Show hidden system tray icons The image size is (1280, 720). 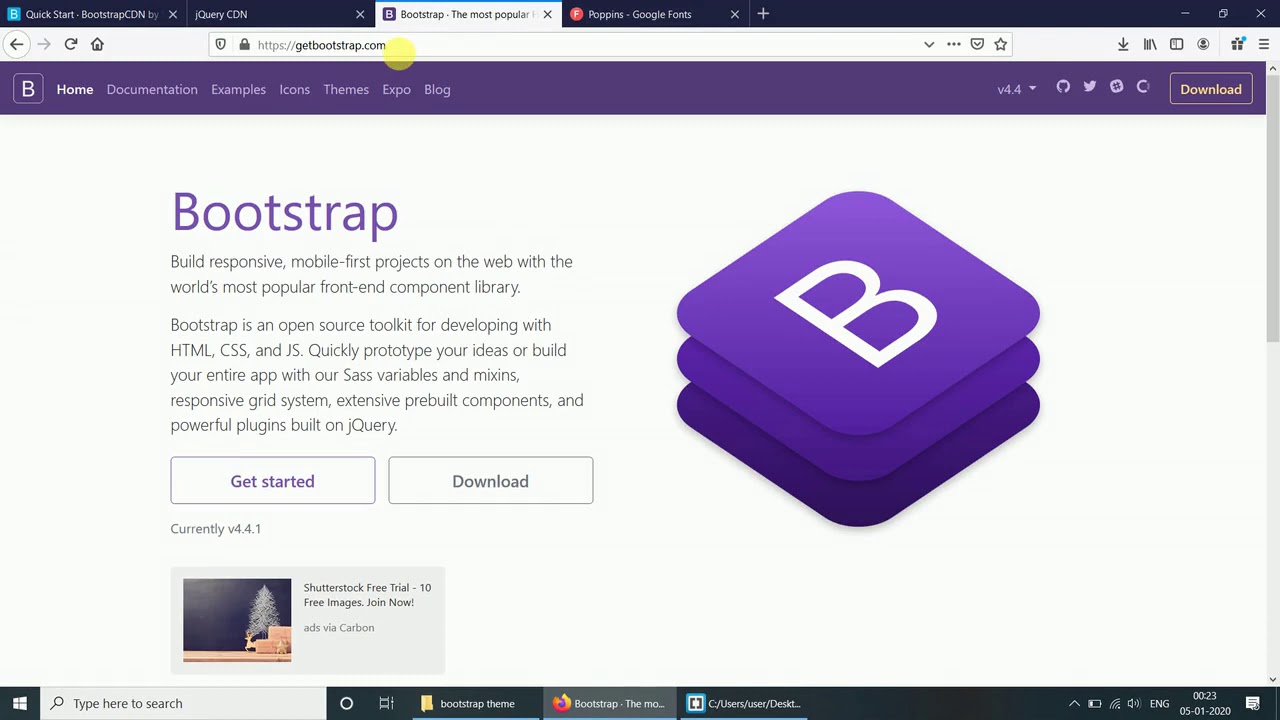coord(1074,703)
